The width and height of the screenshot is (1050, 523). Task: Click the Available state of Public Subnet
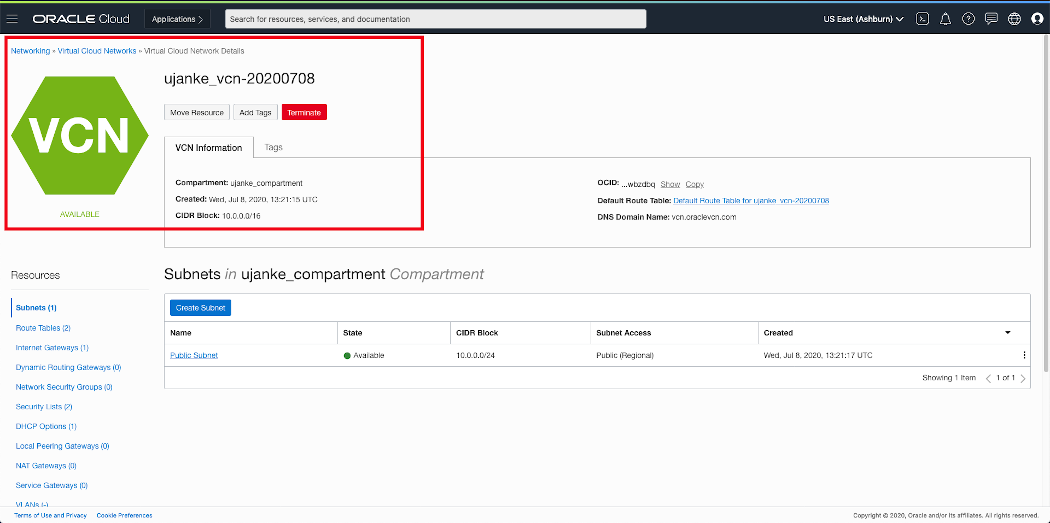click(x=364, y=356)
